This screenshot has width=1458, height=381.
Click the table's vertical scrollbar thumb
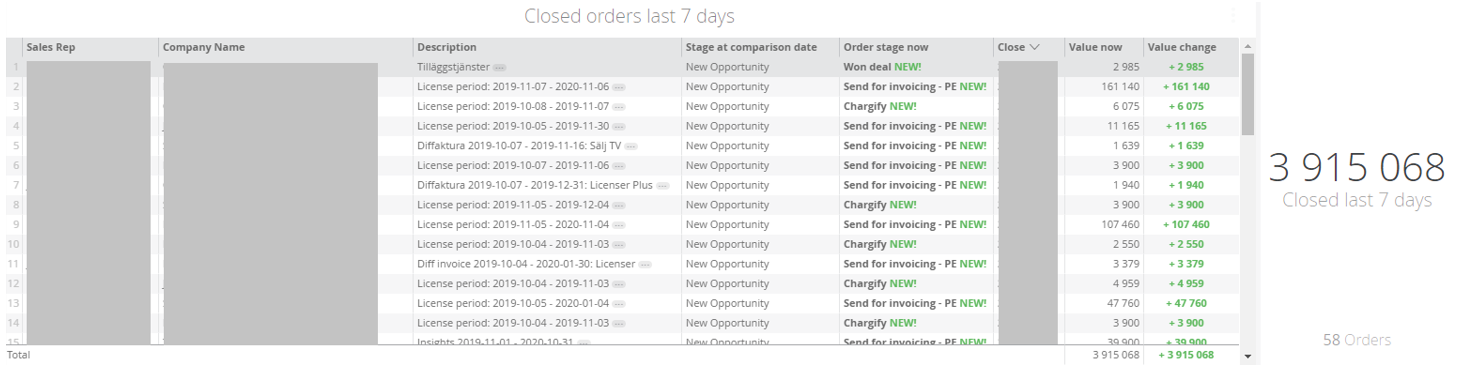click(1246, 94)
